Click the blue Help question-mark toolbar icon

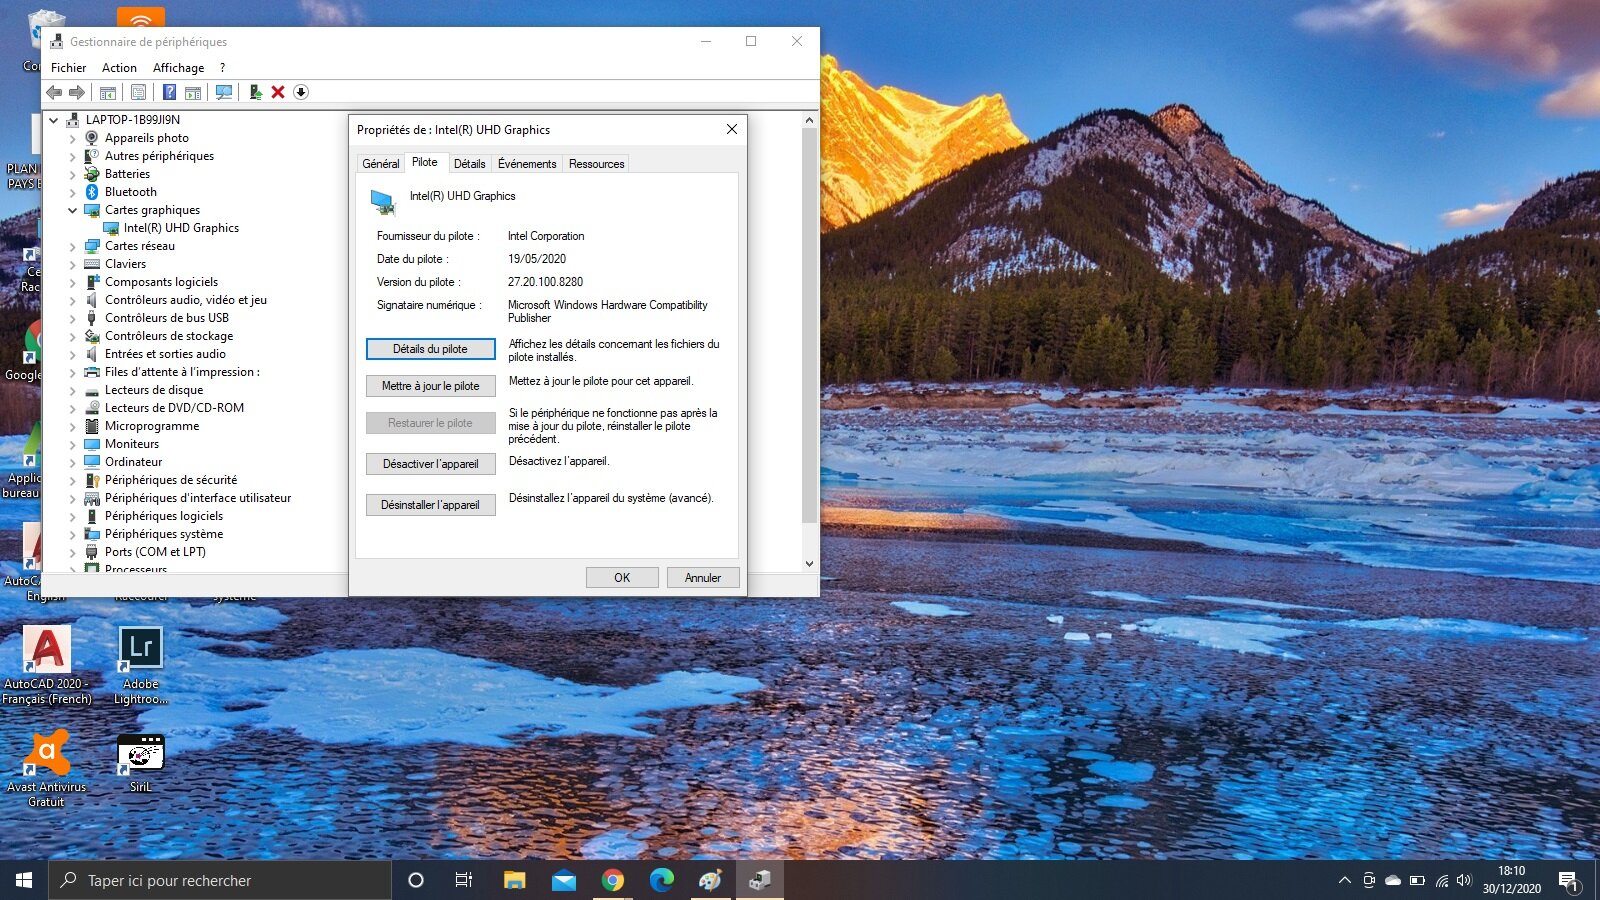tap(170, 92)
